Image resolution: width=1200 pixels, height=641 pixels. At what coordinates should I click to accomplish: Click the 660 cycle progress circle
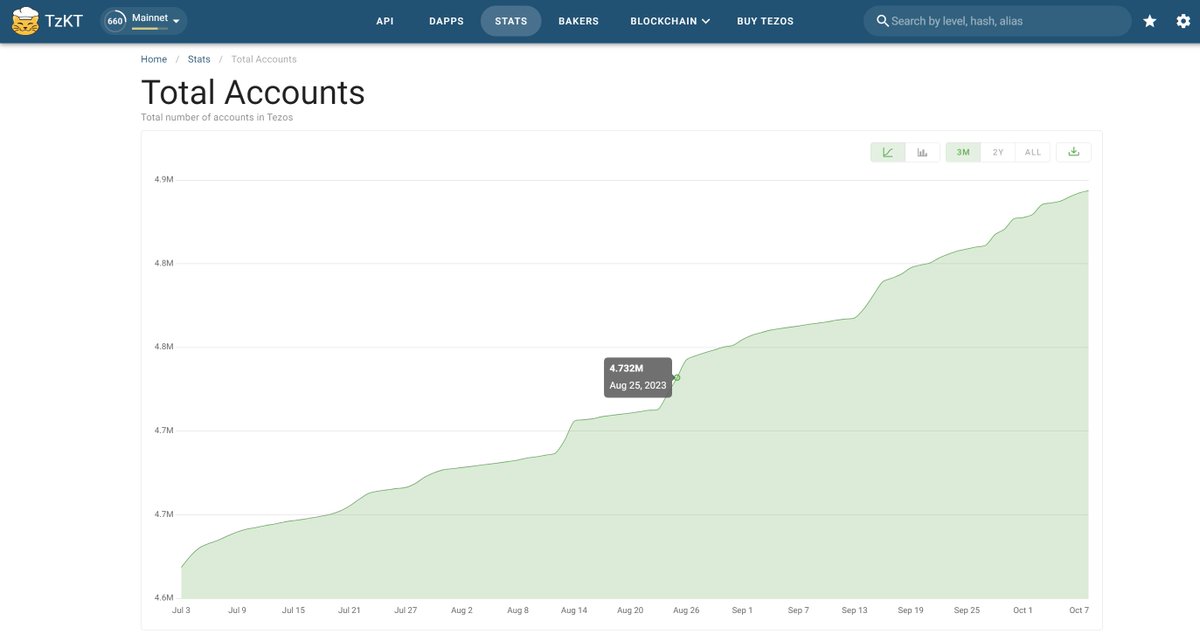coord(115,20)
